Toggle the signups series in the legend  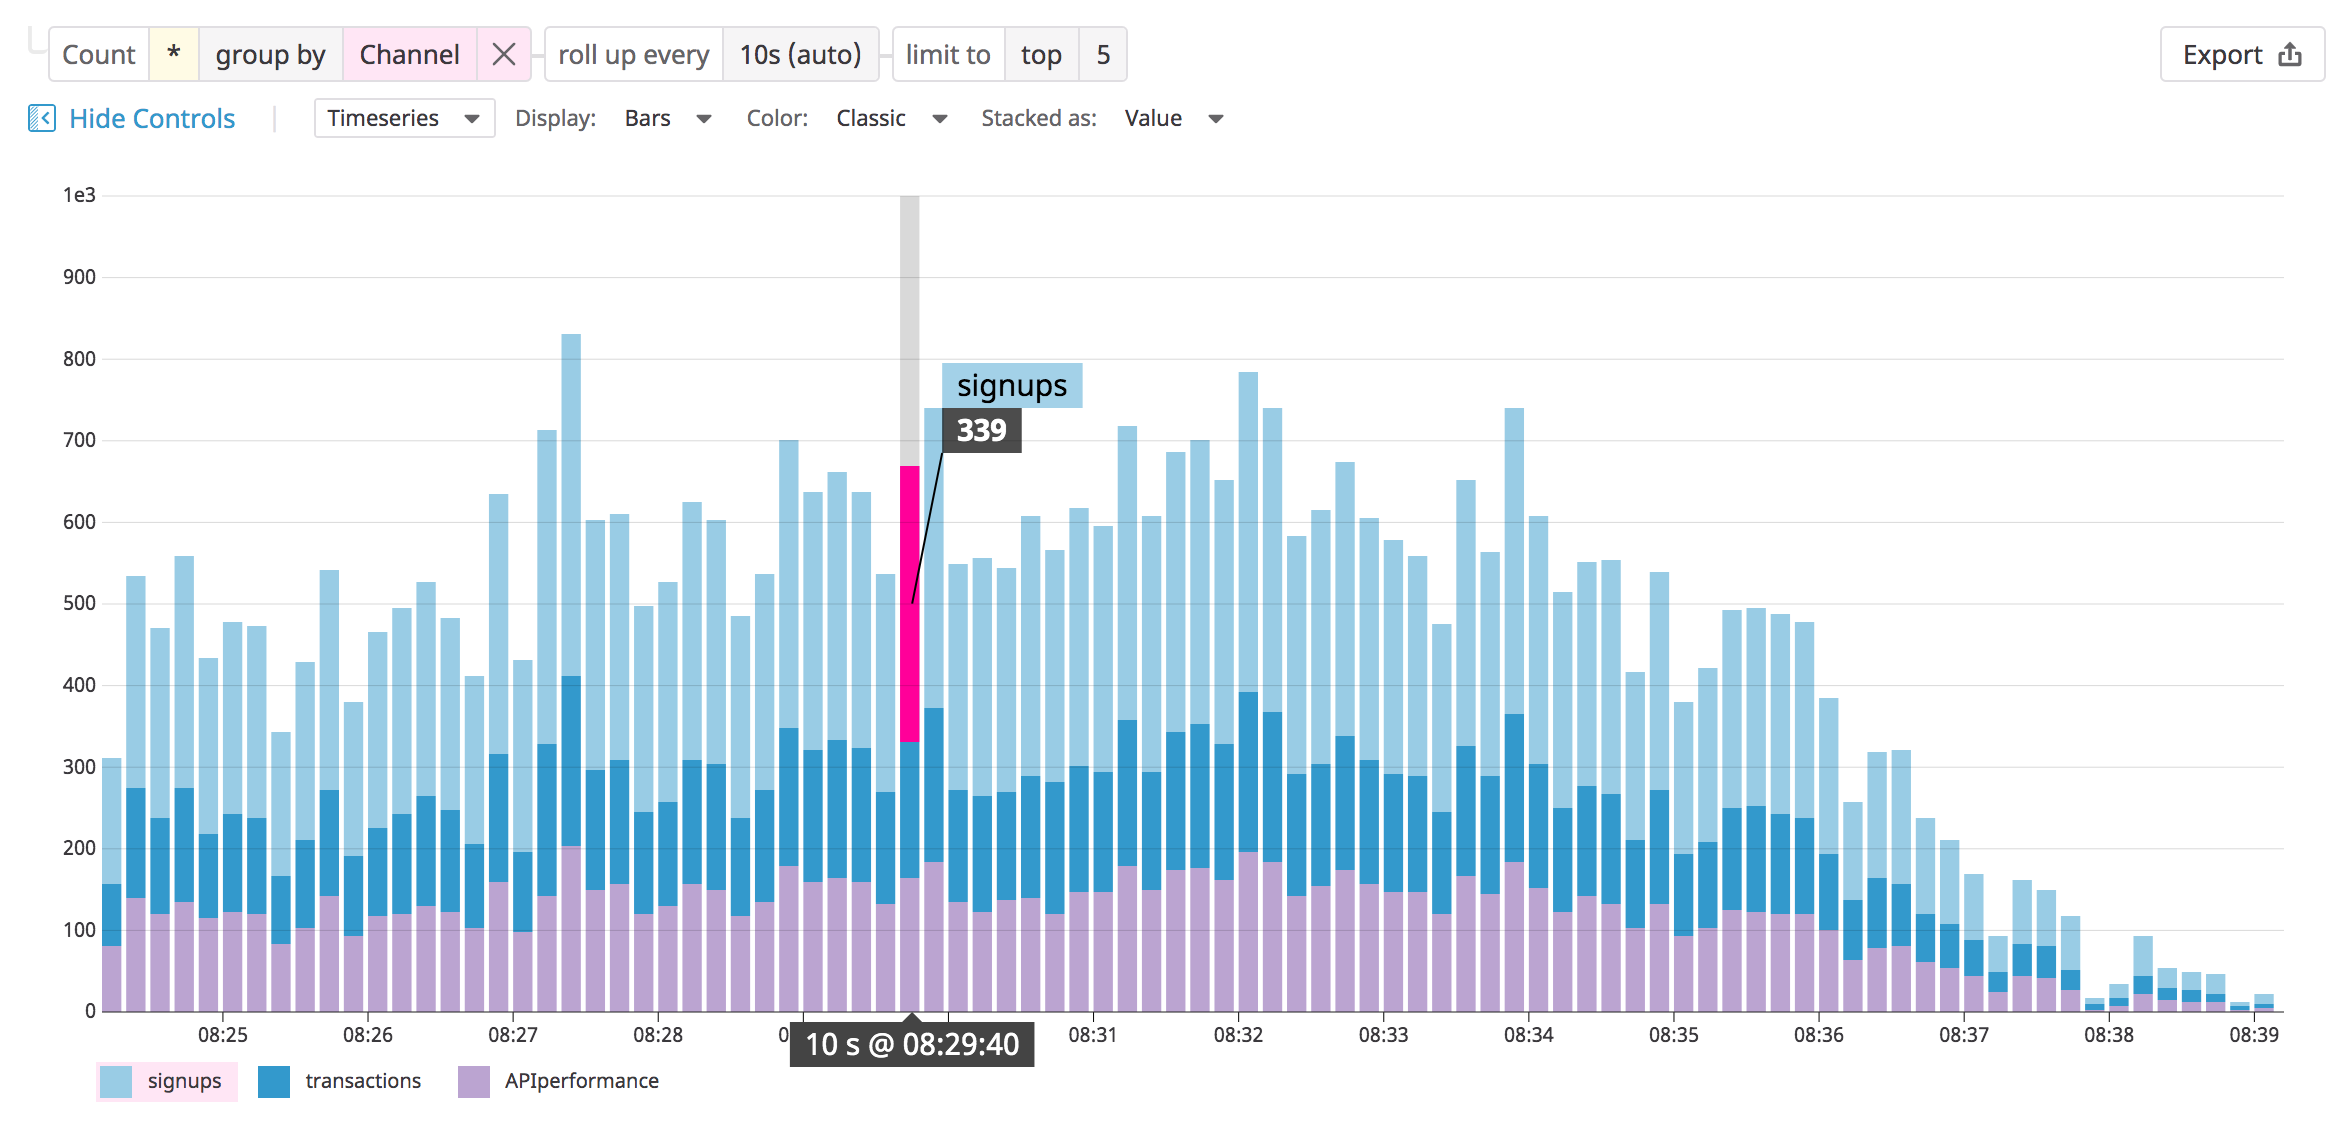(184, 1080)
